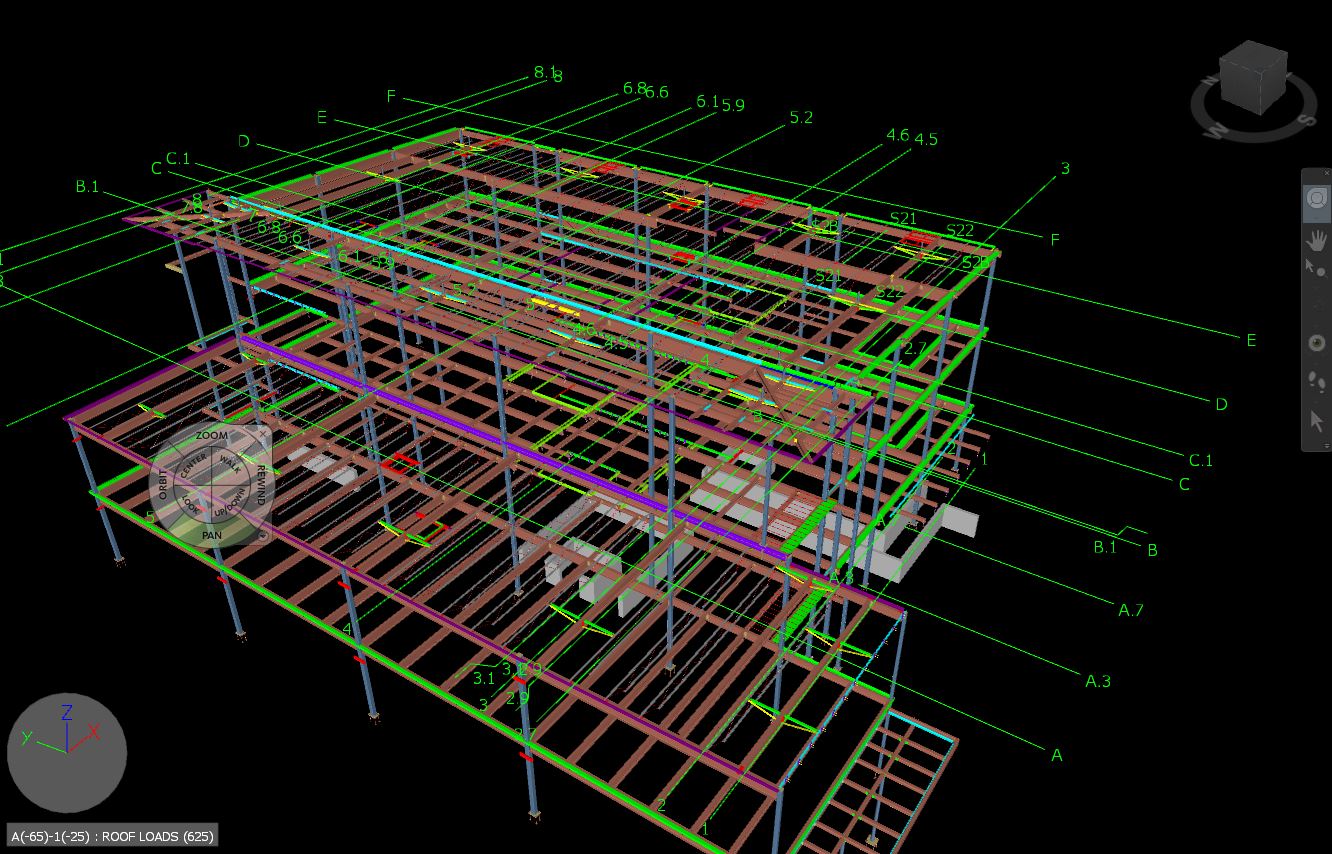The height and width of the screenshot is (854, 1332).
Task: Activate the Walk footsteps tool
Action: click(x=1317, y=381)
